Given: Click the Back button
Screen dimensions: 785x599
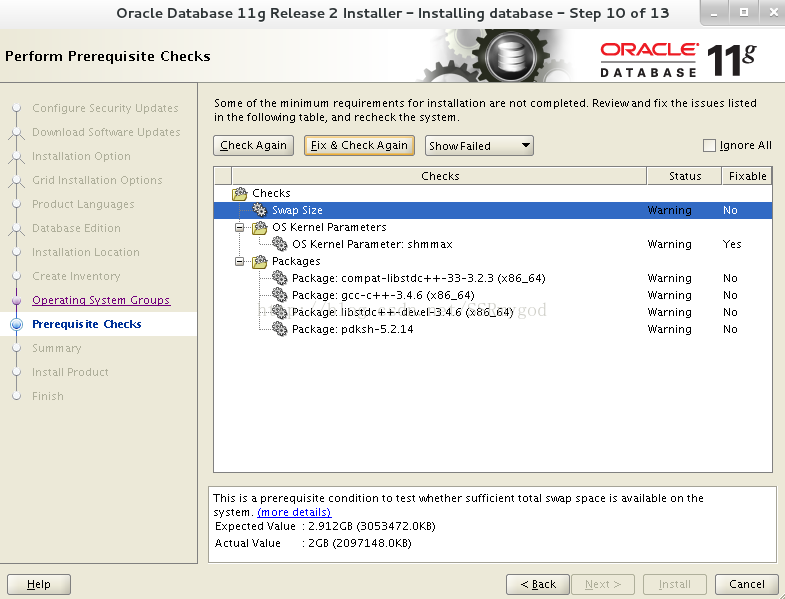Looking at the screenshot, I should (x=538, y=584).
